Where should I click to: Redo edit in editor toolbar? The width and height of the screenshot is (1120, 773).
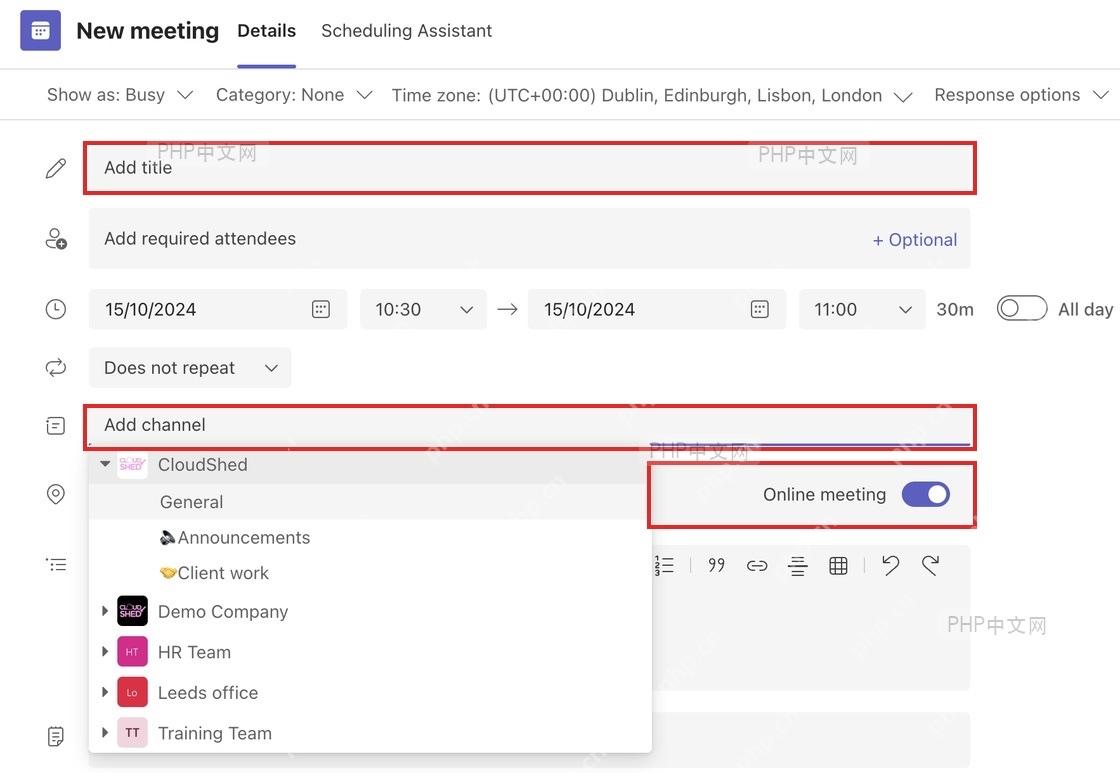[x=930, y=566]
